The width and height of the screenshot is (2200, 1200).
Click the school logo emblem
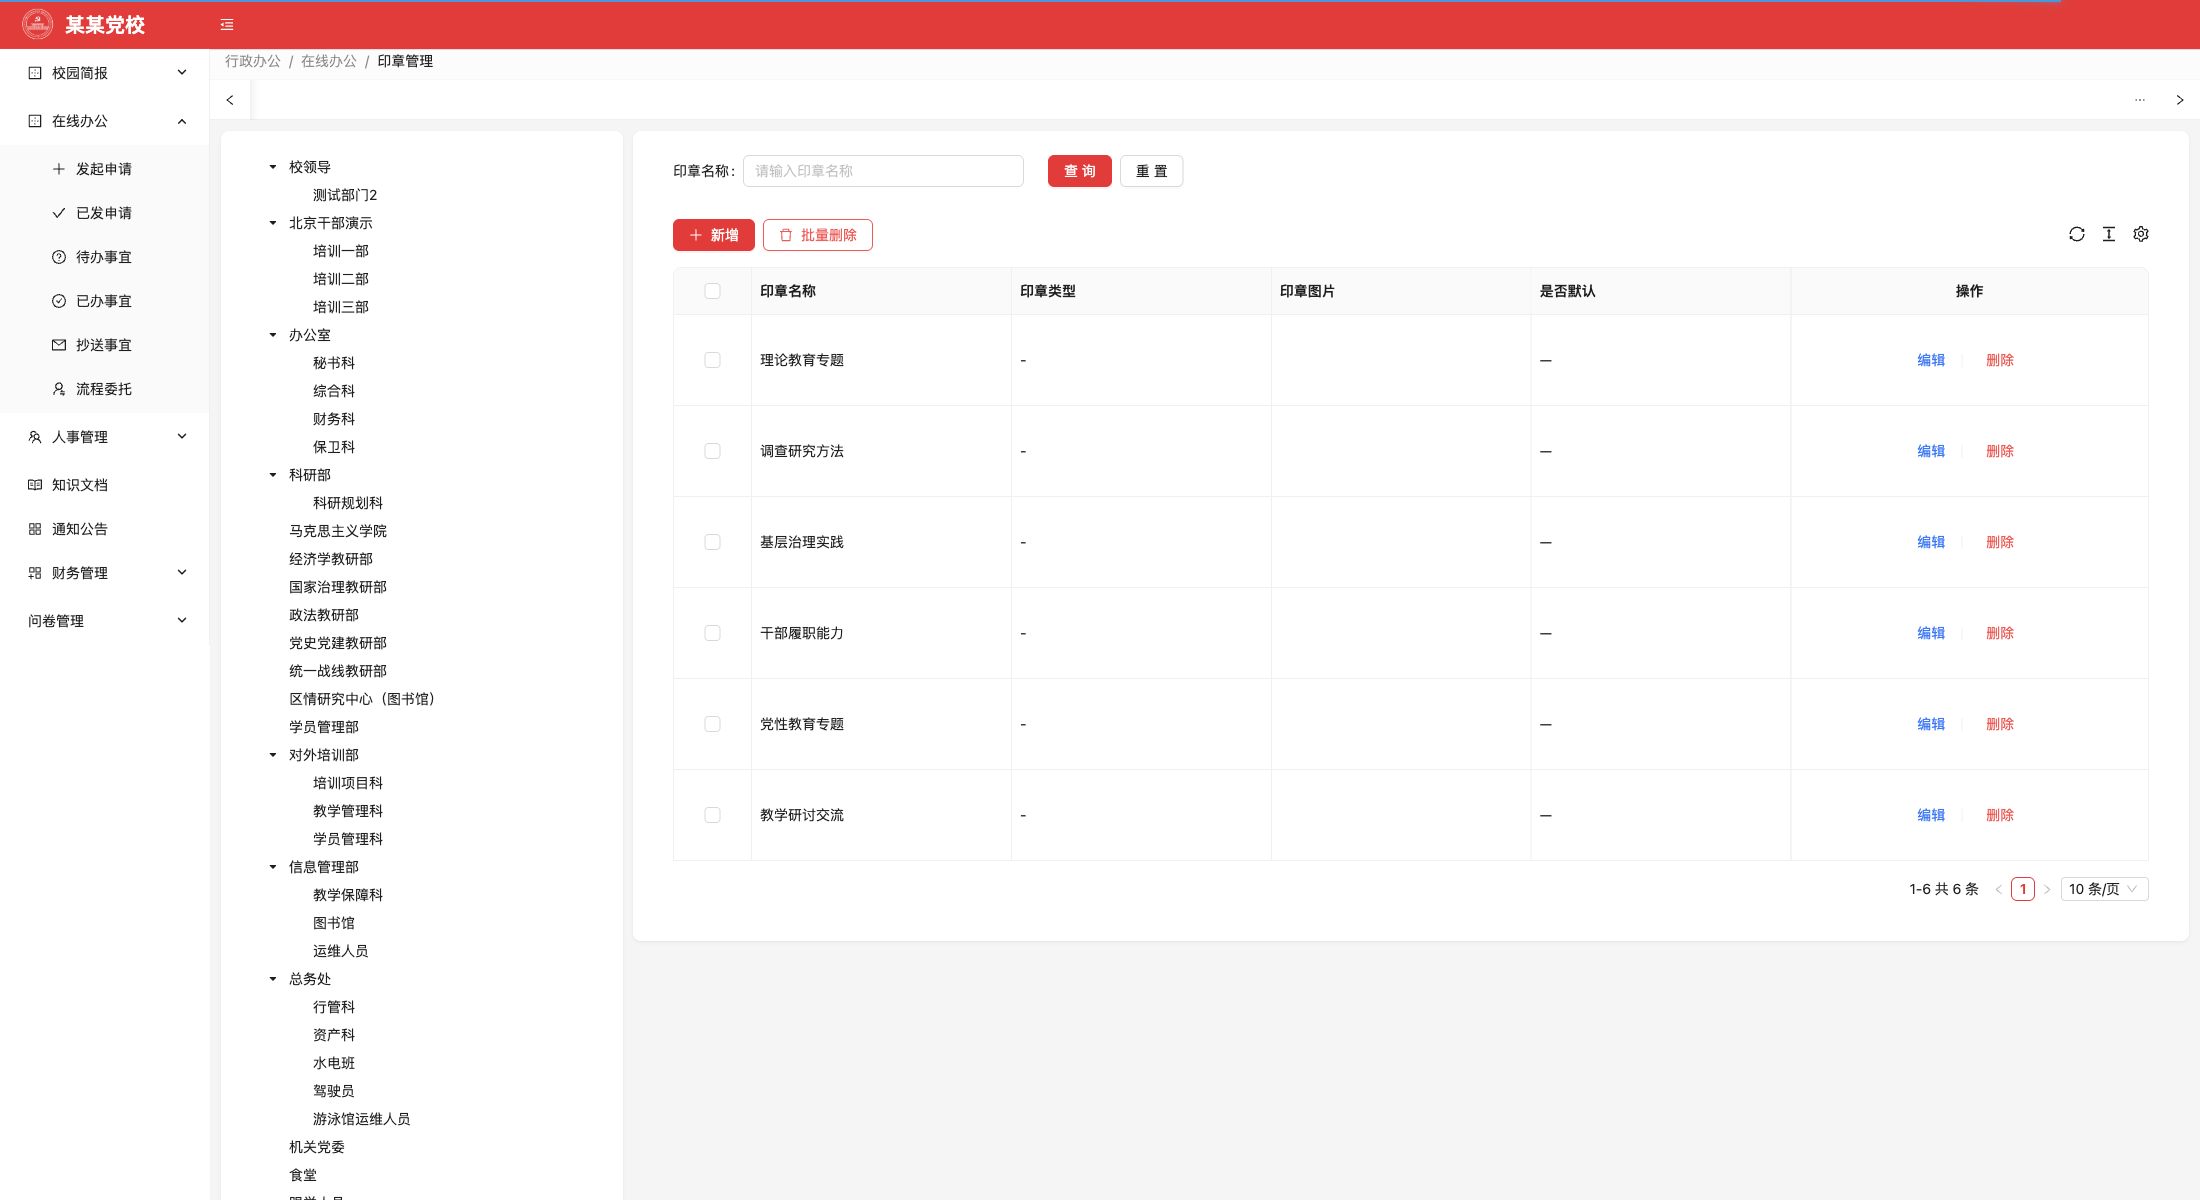(x=37, y=24)
